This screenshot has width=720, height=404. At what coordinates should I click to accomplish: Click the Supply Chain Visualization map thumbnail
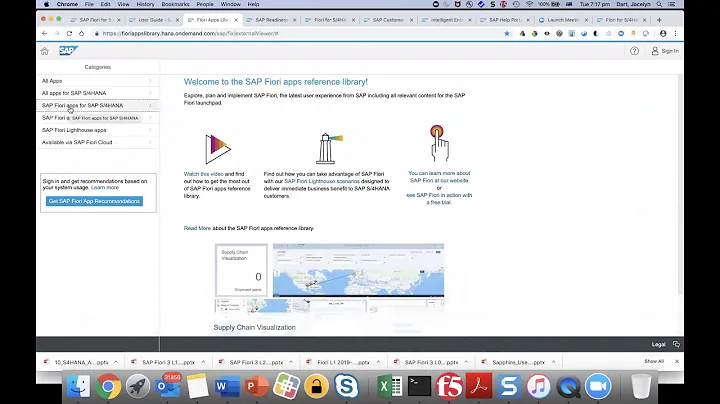click(358, 270)
